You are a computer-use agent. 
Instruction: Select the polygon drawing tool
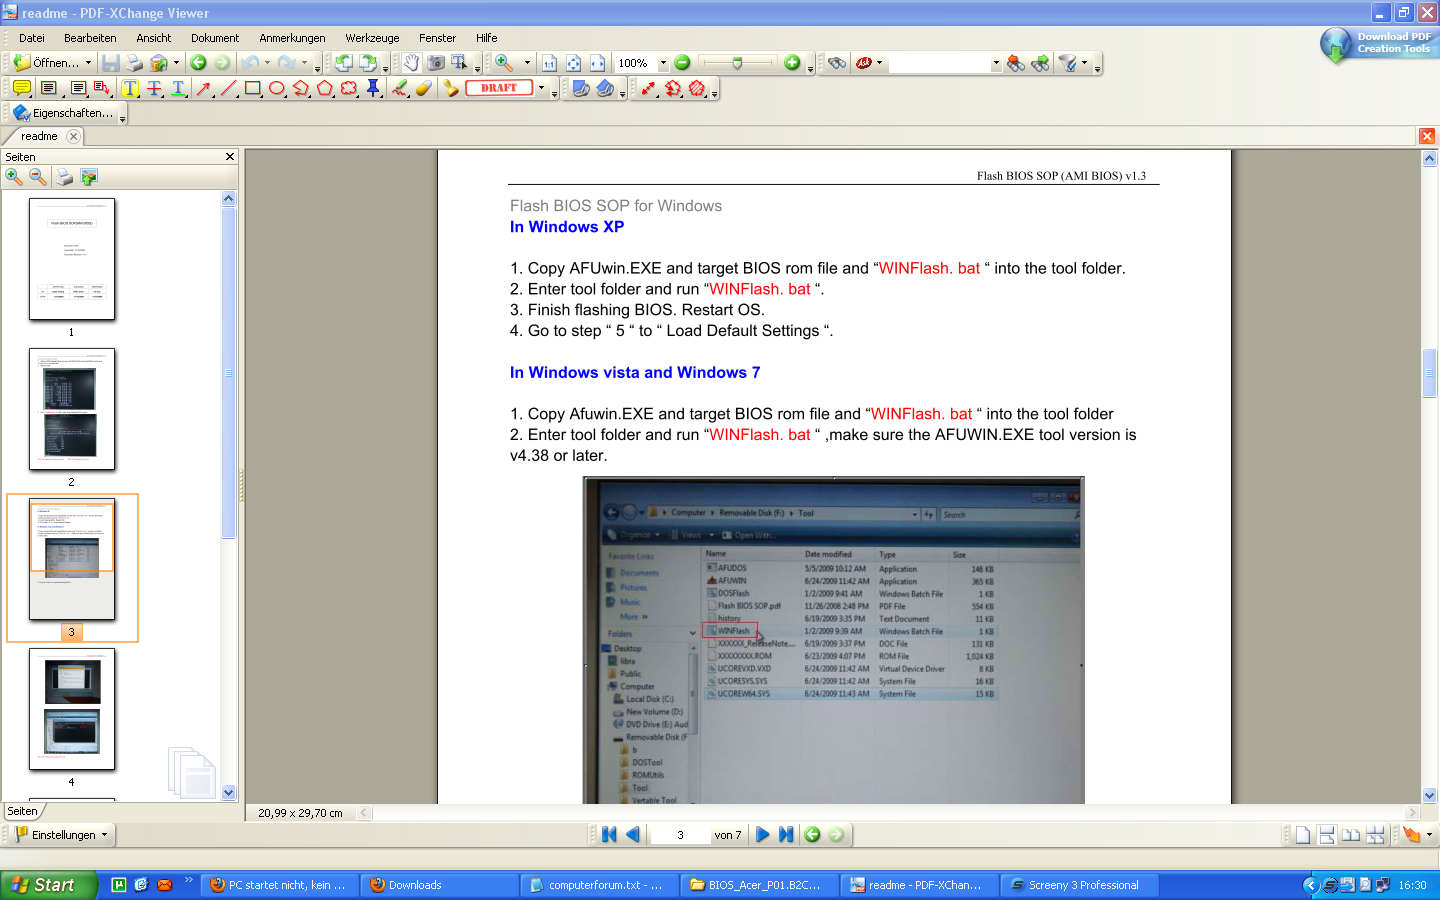click(x=325, y=88)
